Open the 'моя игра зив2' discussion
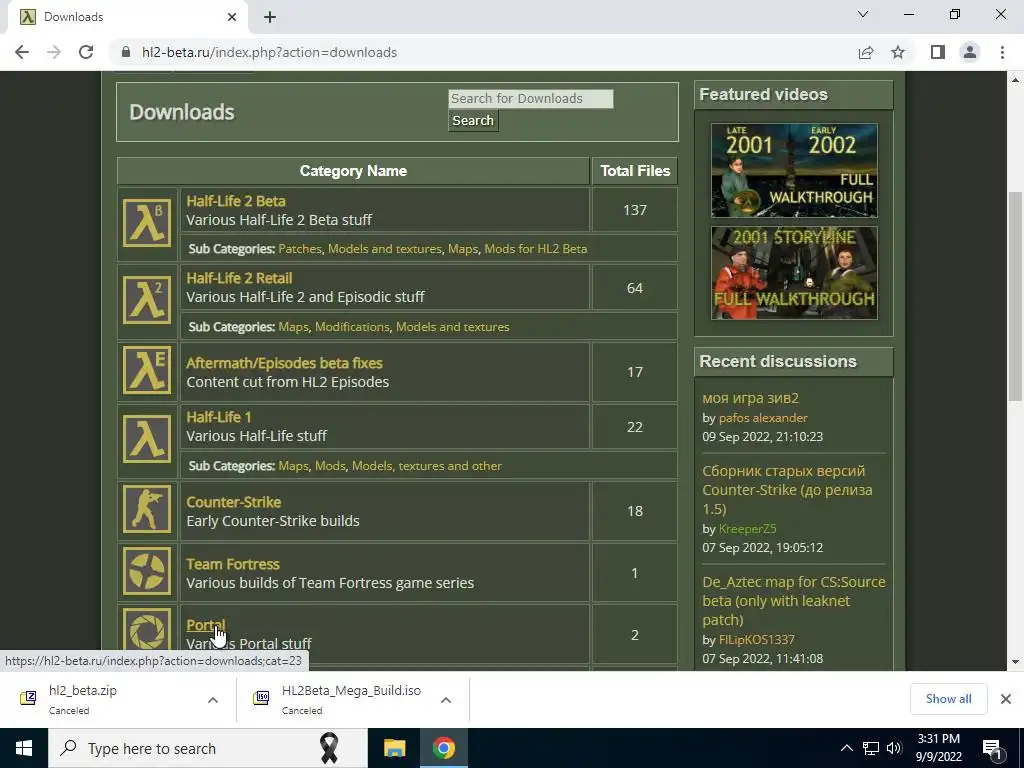The height and width of the screenshot is (768, 1024). tap(750, 398)
